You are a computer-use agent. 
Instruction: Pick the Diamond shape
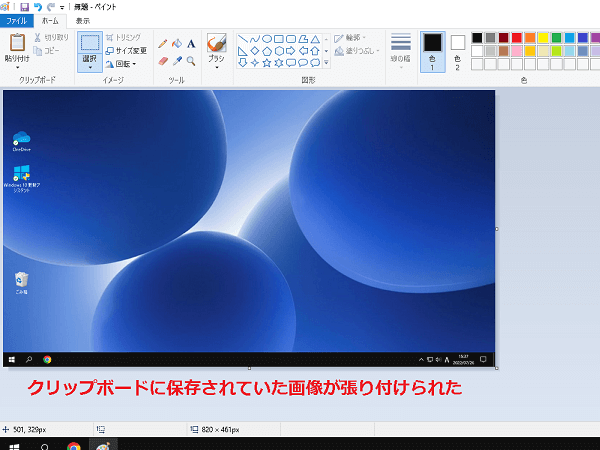255,51
